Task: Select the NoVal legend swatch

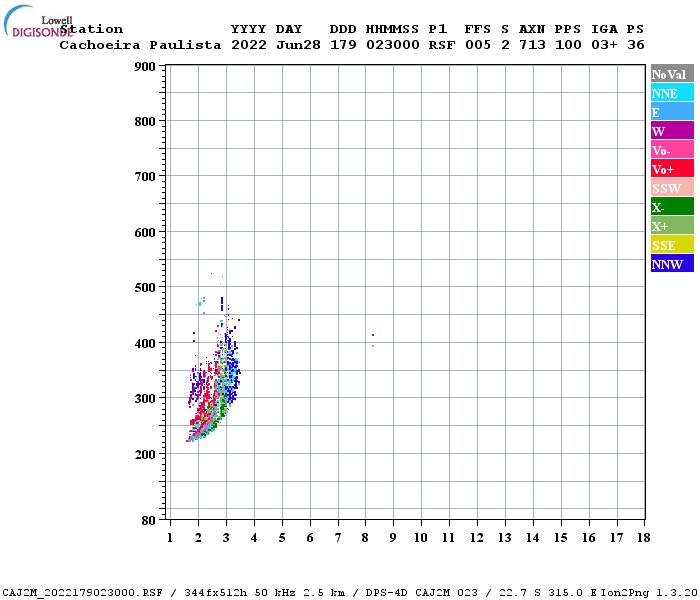Action: click(x=672, y=74)
